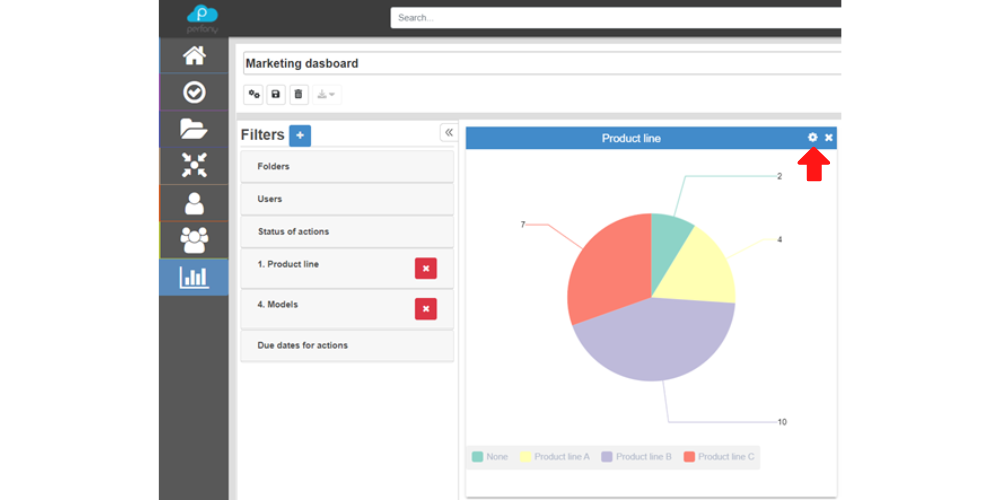Open the download export dropdown
Viewport: 1000px width, 500px height.
point(326,94)
